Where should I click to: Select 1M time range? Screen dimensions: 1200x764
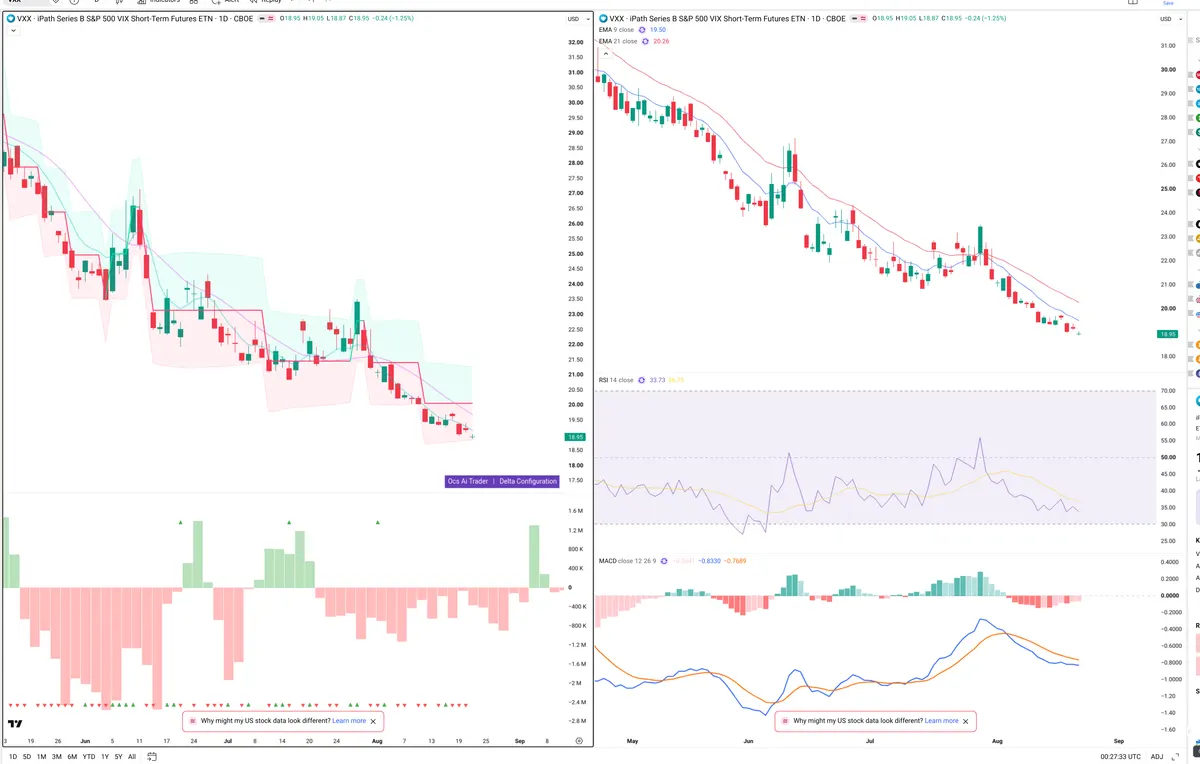point(42,756)
